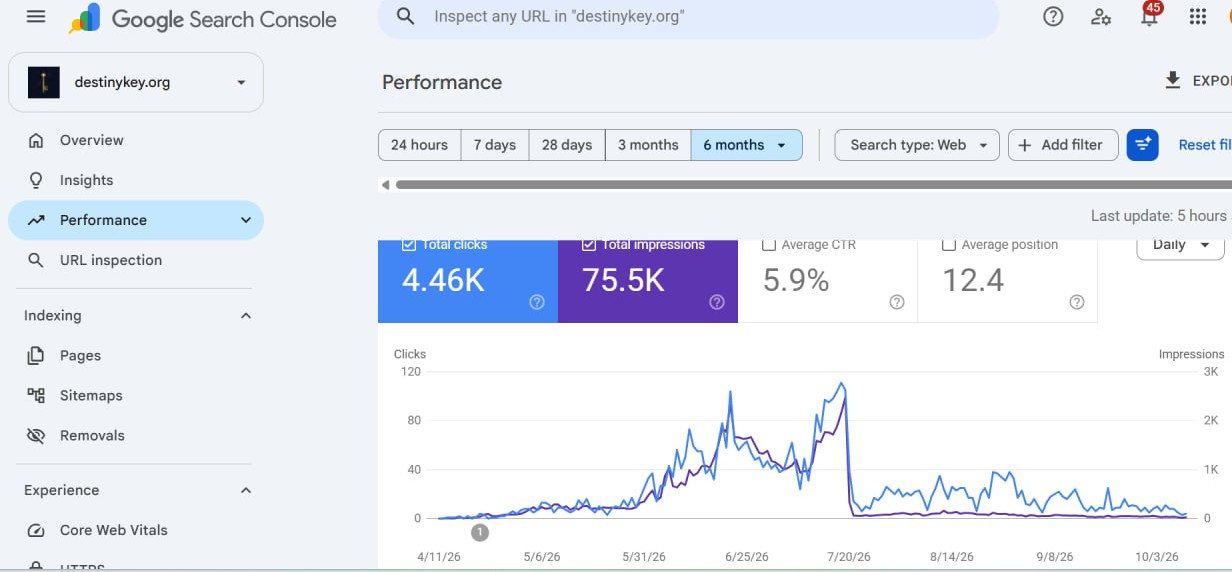The height and width of the screenshot is (572, 1232).
Task: Enable the Average position checkbox
Action: tap(948, 244)
